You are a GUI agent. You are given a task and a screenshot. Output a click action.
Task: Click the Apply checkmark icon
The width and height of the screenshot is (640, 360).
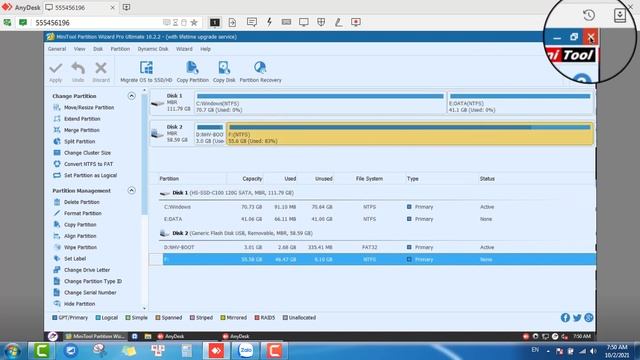pos(56,68)
